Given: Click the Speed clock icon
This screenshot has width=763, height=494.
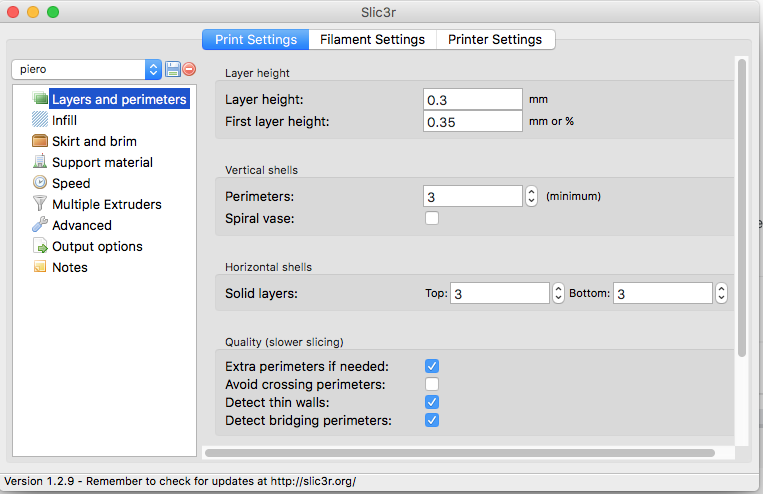Looking at the screenshot, I should click(40, 183).
